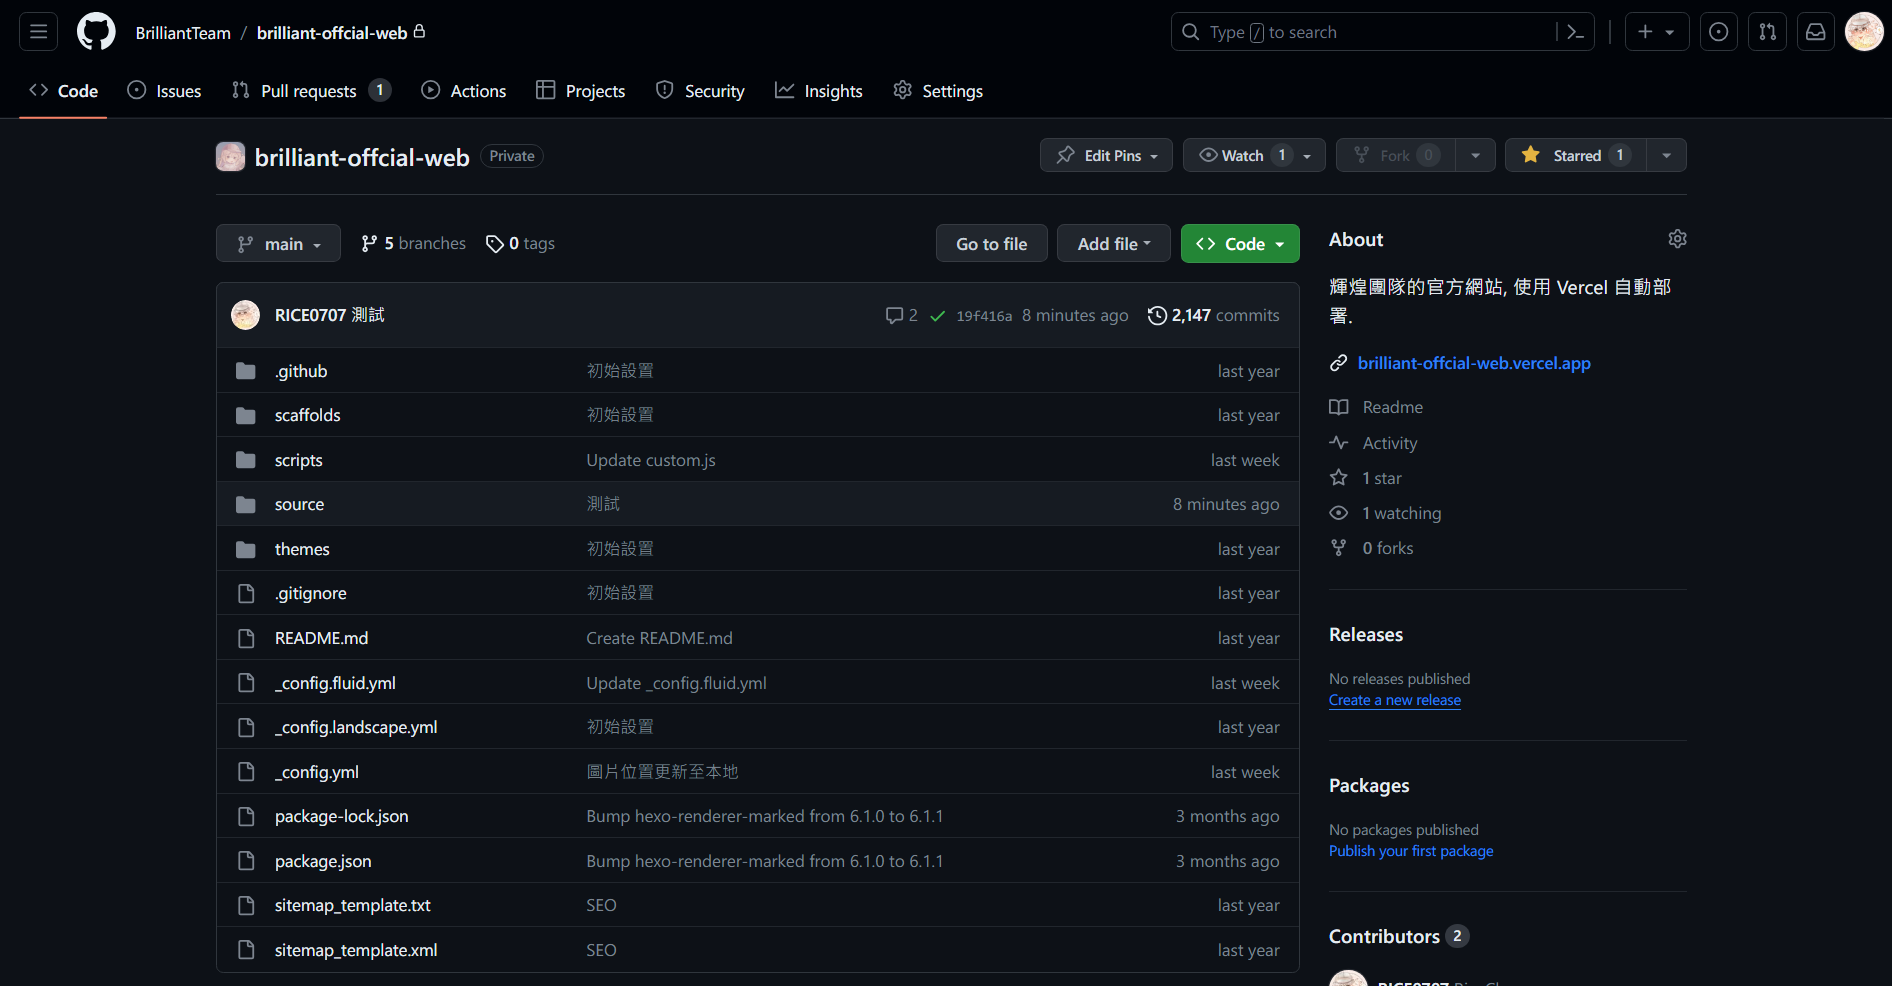Click Create a new release link
1892x986 pixels.
click(x=1395, y=700)
